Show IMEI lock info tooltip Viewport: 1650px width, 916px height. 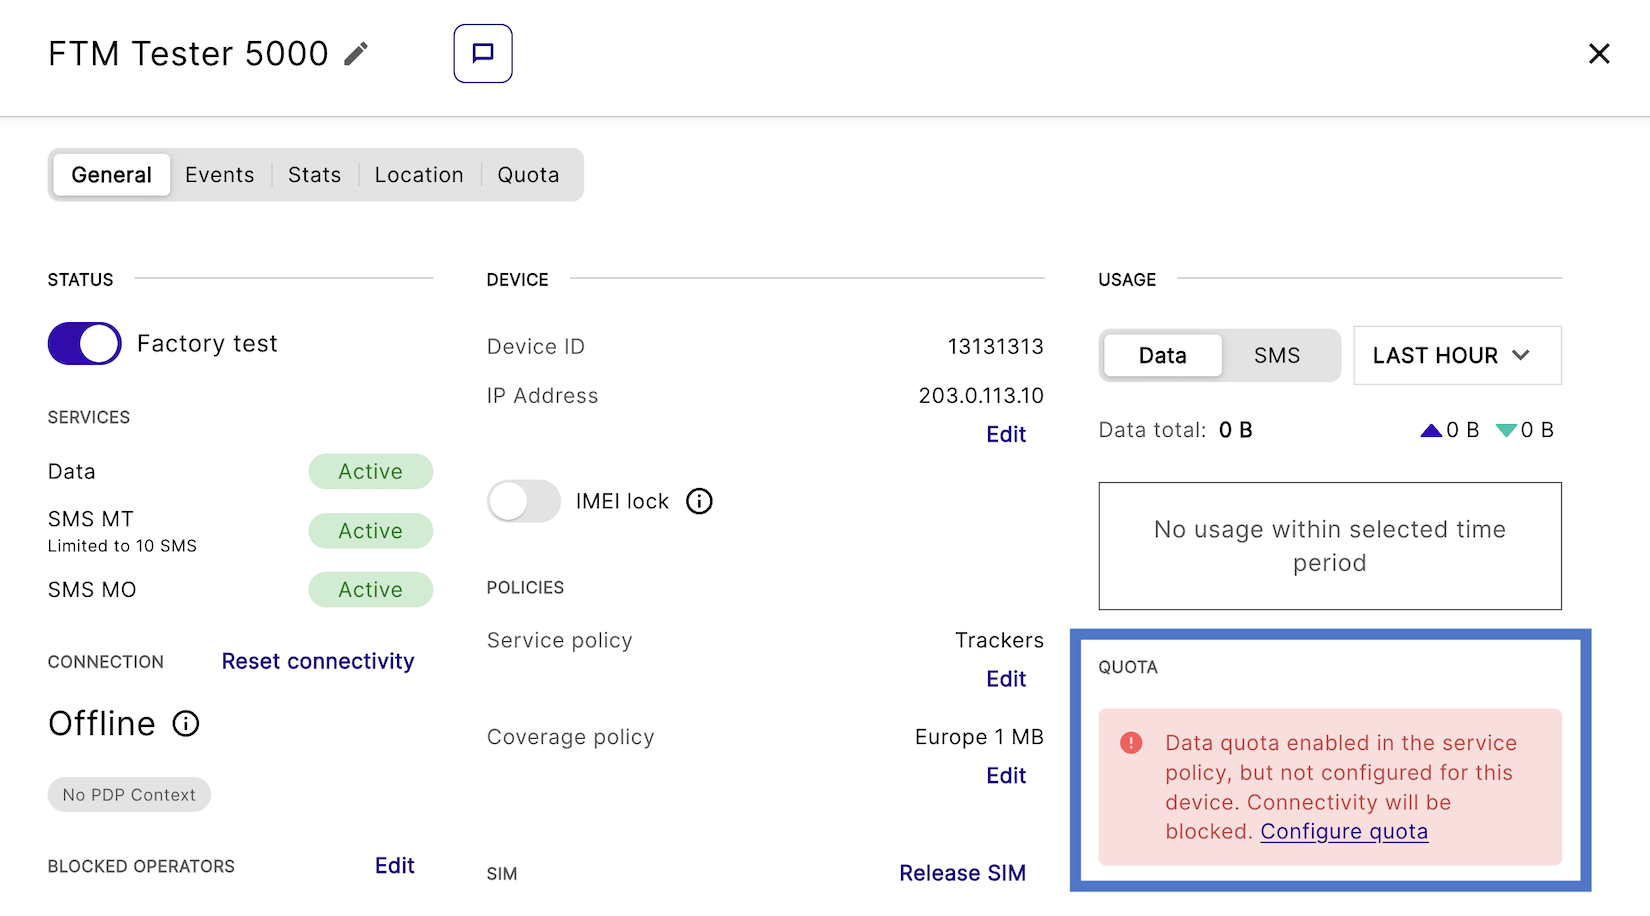coord(699,501)
